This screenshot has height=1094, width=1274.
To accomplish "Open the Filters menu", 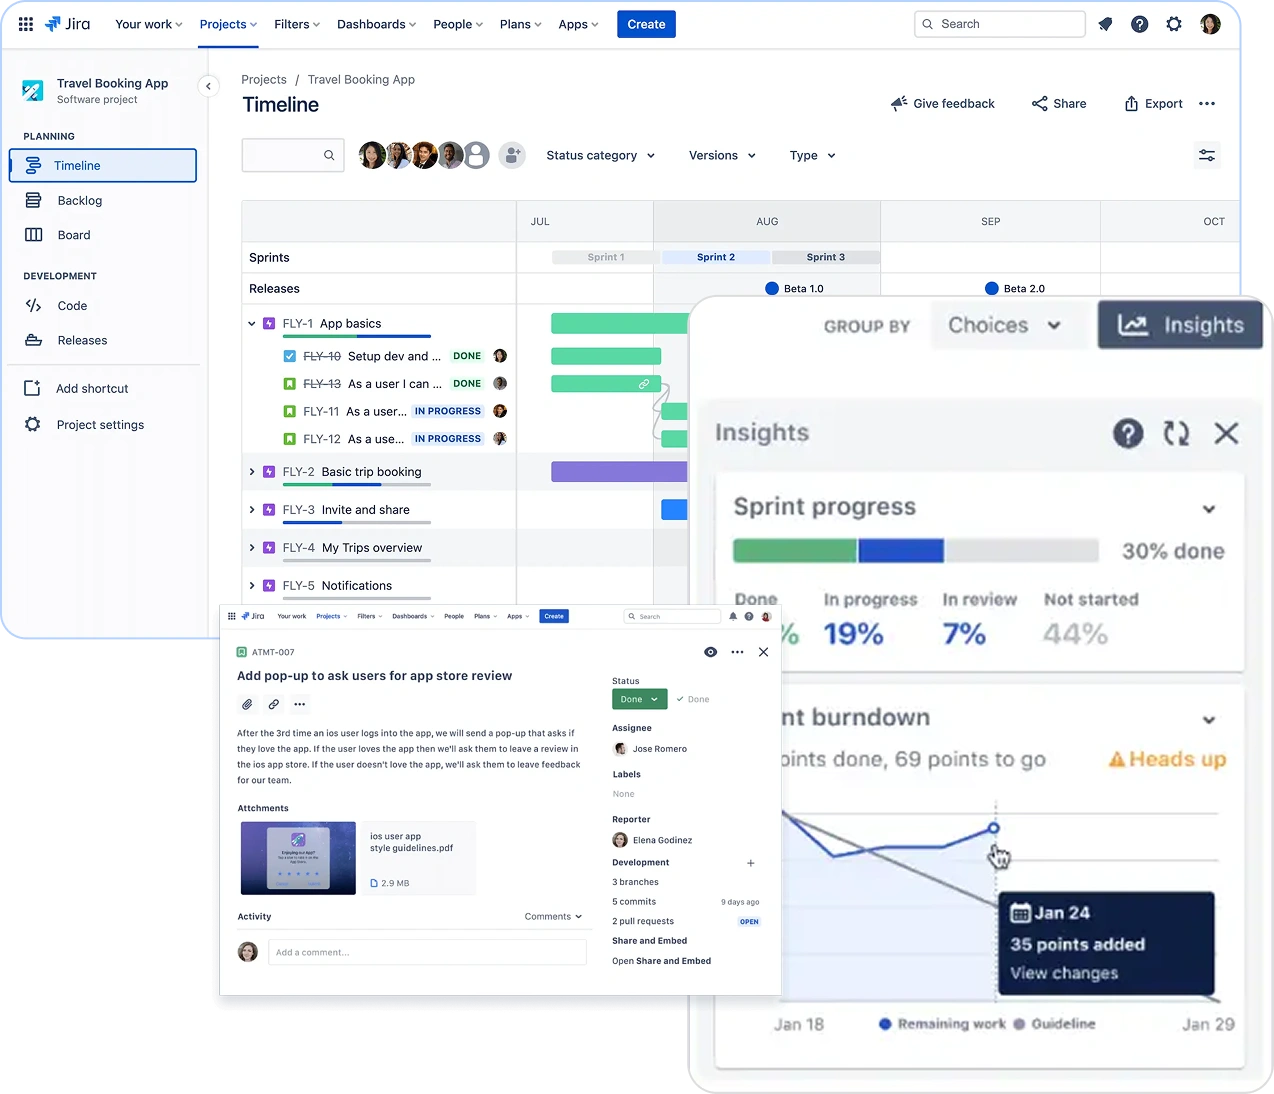I will pyautogui.click(x=297, y=24).
